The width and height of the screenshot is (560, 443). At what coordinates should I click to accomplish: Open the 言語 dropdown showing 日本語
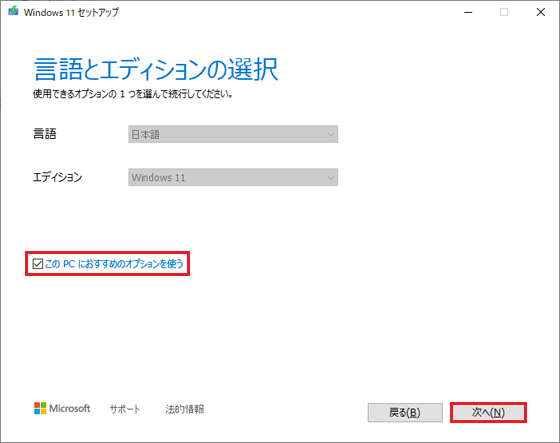[233, 134]
